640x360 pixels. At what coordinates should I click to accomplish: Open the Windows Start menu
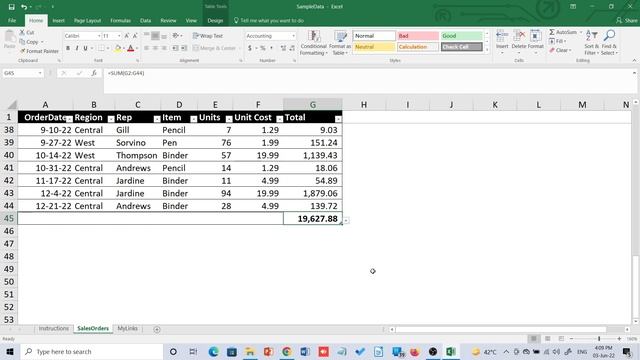(x=10, y=351)
